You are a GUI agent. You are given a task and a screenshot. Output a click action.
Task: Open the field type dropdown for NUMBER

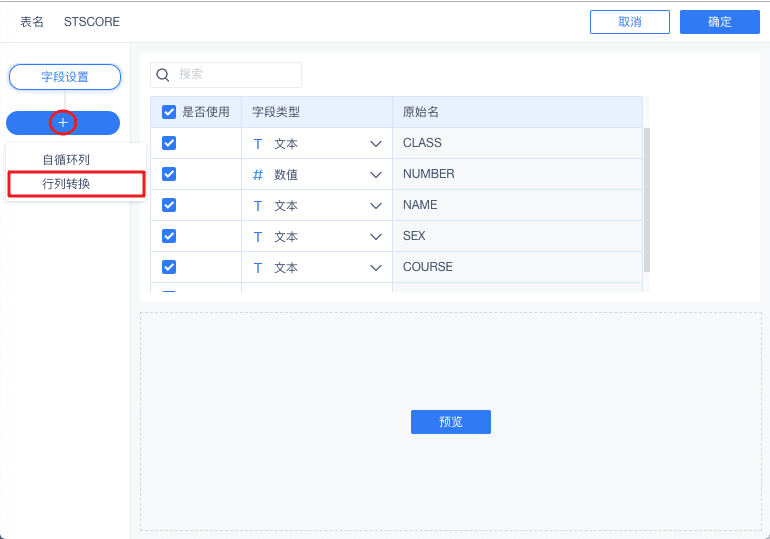(376, 175)
